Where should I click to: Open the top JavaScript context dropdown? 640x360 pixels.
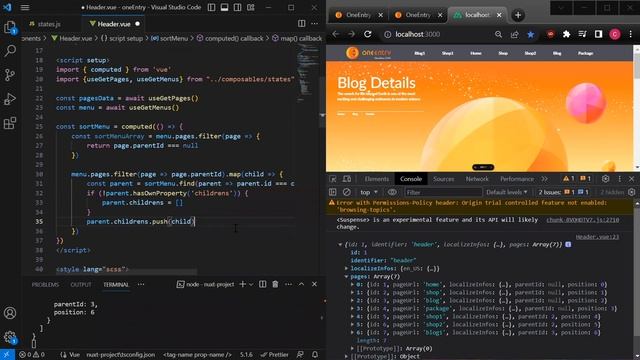click(x=369, y=192)
